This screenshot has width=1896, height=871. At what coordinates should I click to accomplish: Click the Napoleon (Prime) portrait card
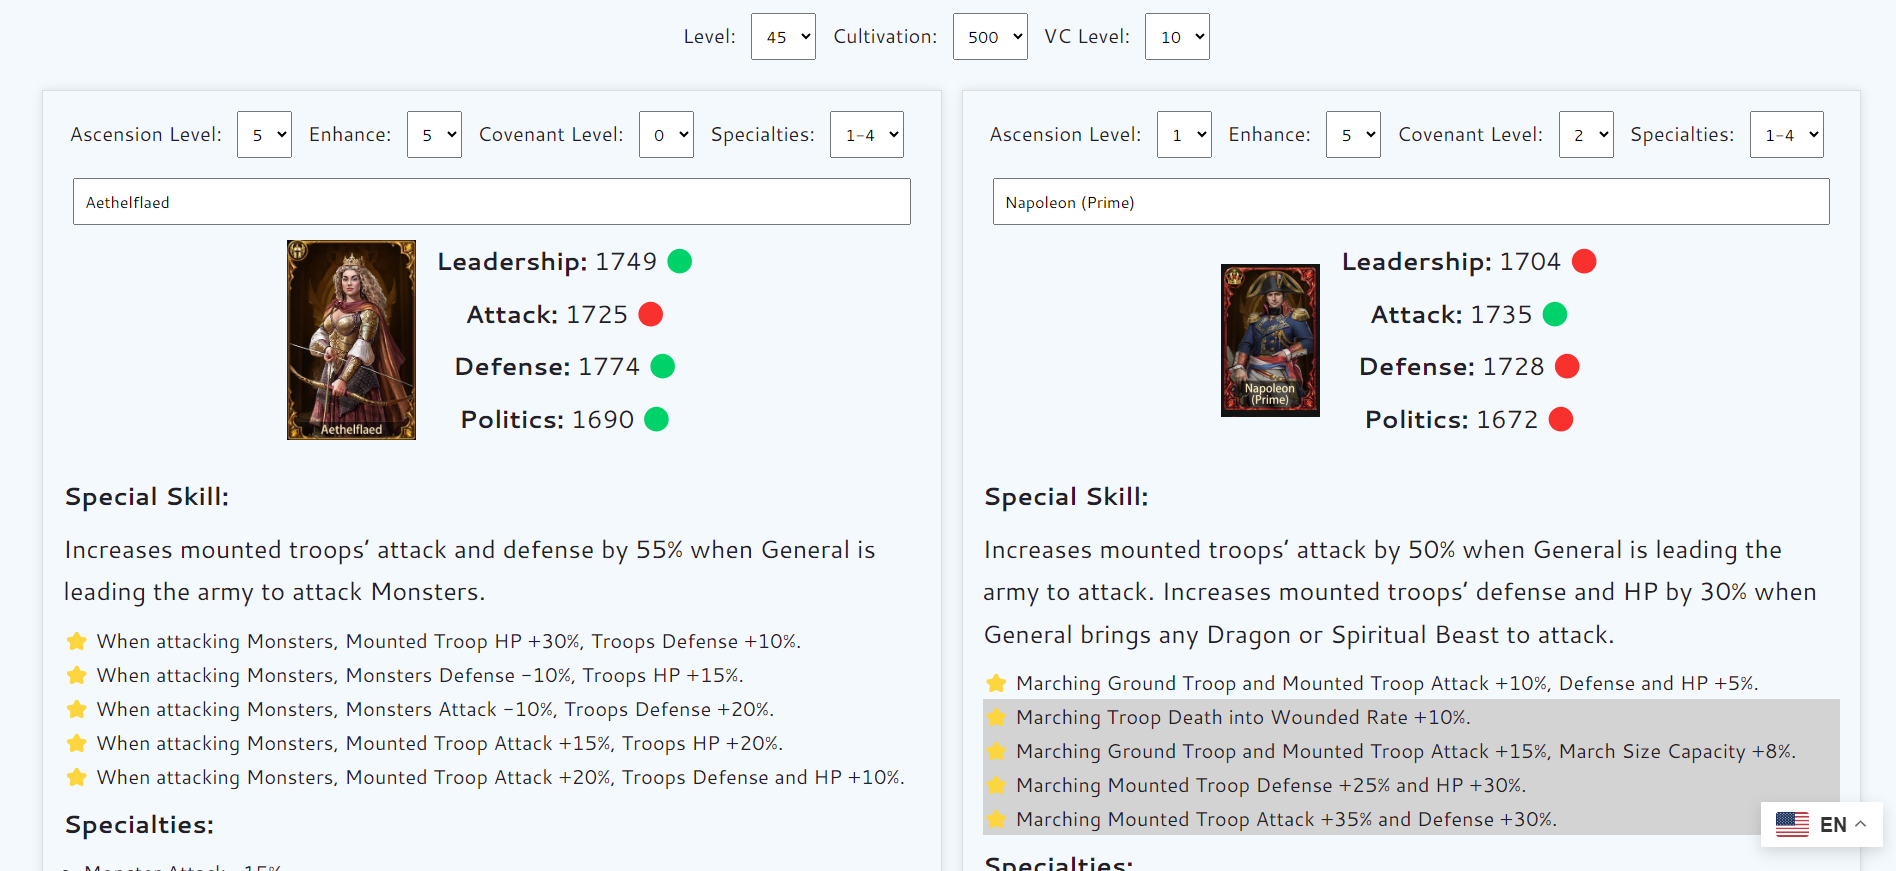(x=1270, y=340)
